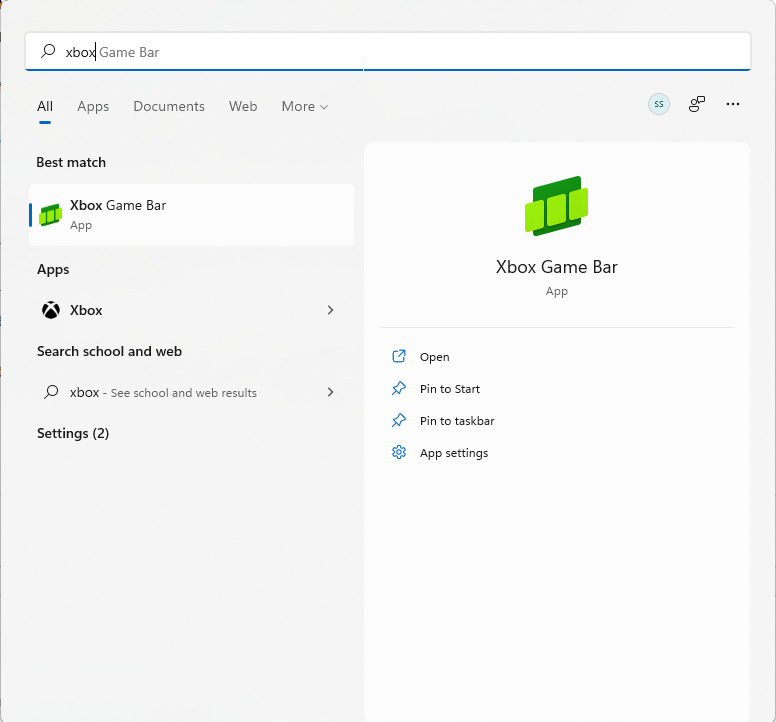The width and height of the screenshot is (776, 722).
Task: Choose Pin to taskbar
Action: (457, 421)
